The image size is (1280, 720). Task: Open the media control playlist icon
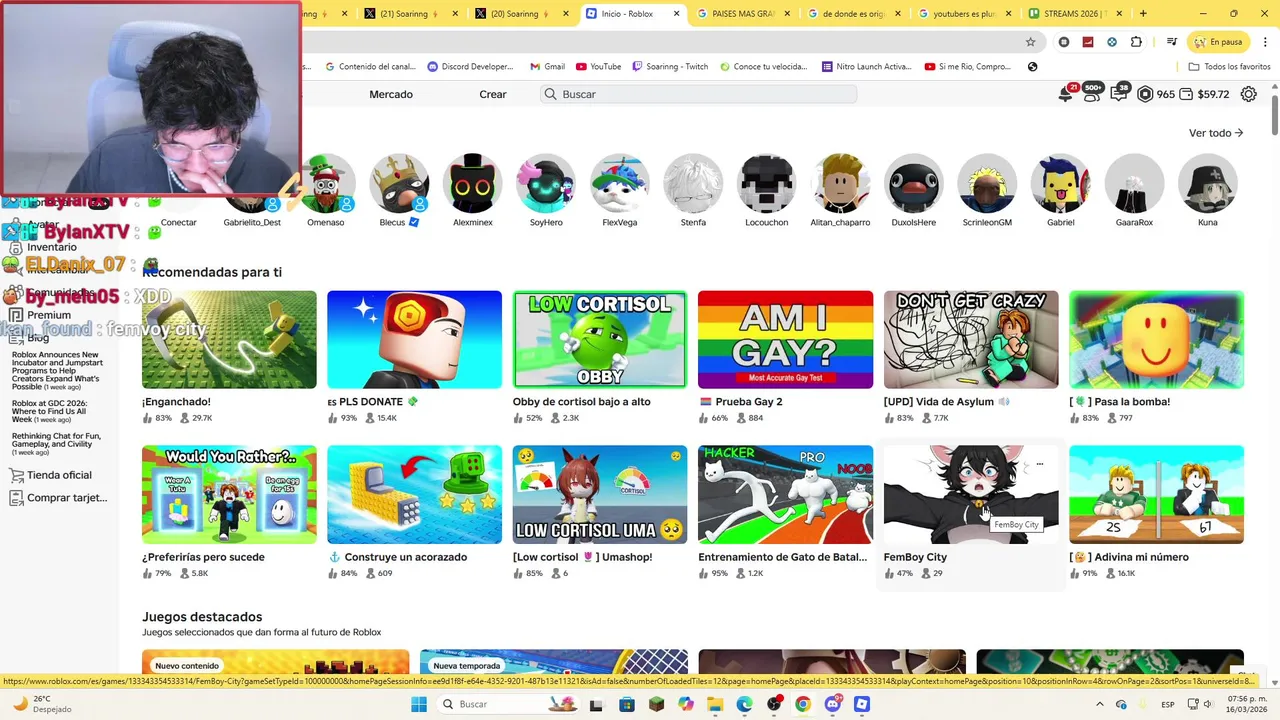click(1171, 42)
